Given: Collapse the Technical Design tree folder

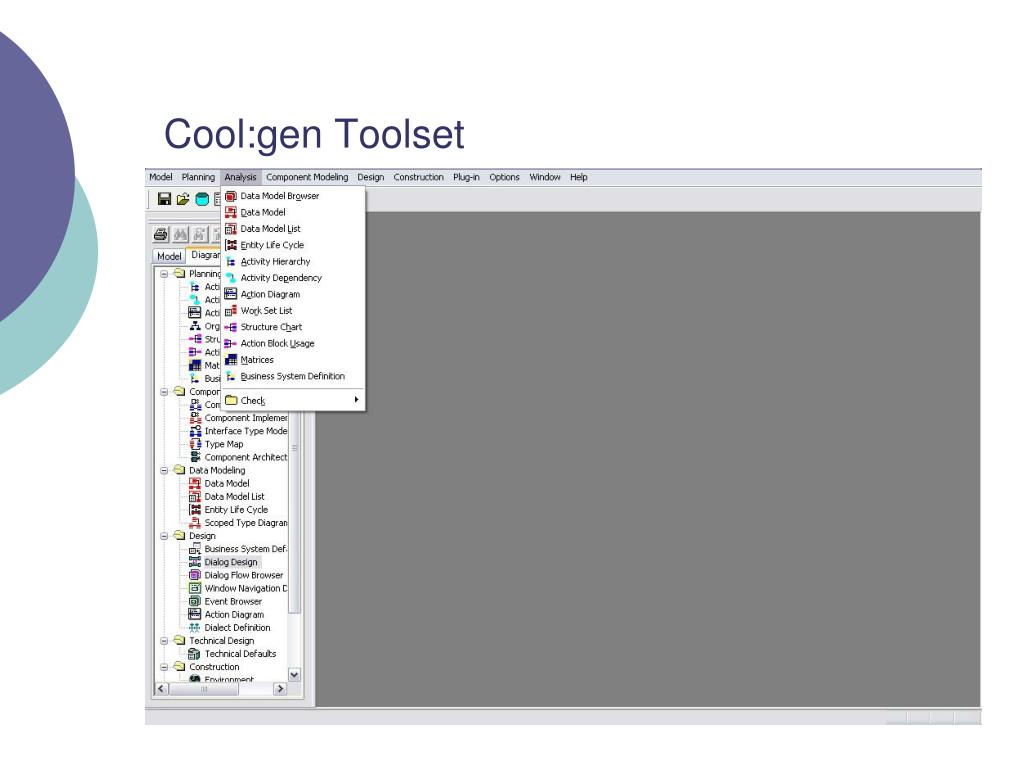Looking at the screenshot, I should [165, 641].
